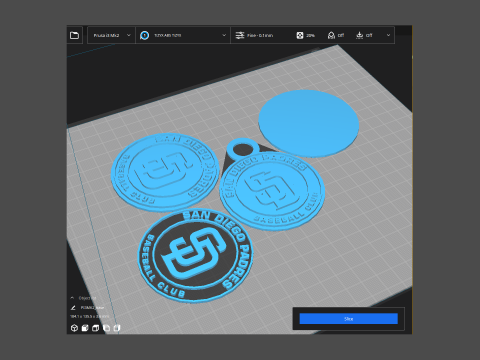Click the build plate adhesion off icon
The height and width of the screenshot is (360, 480).
coord(359,35)
